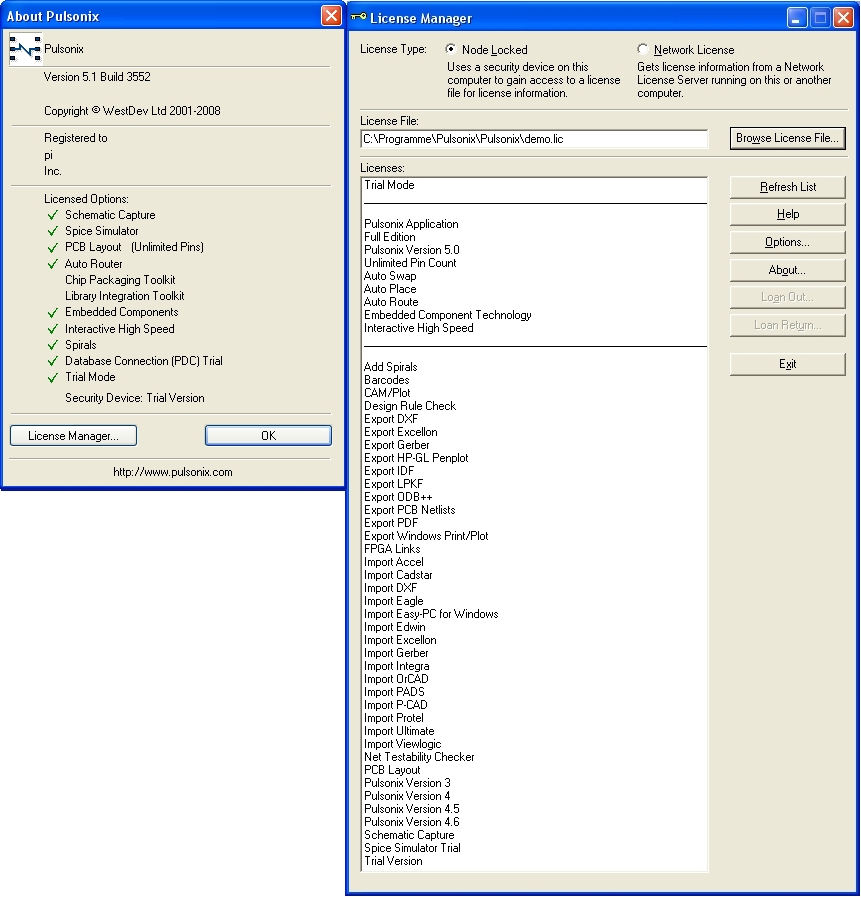Click OK in About Pulsonix dialog

(x=268, y=436)
